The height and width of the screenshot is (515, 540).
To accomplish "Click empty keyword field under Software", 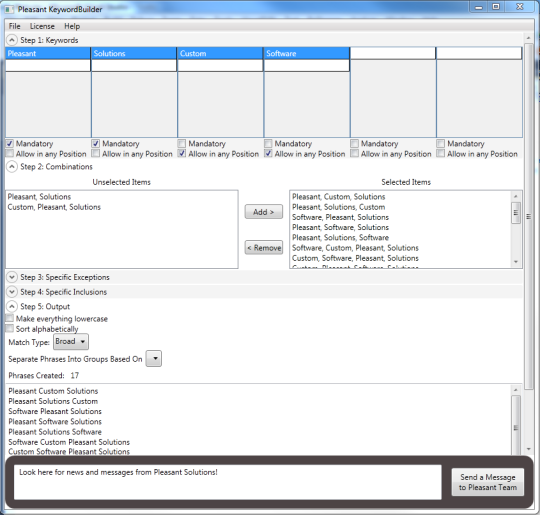I will point(307,65).
